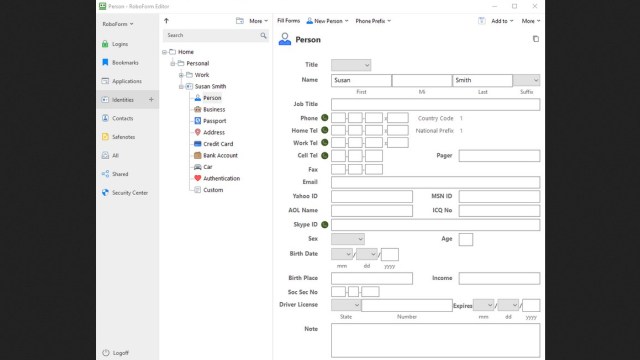The height and width of the screenshot is (360, 640).
Task: Go up one folder level arrow
Action: pyautogui.click(x=166, y=21)
